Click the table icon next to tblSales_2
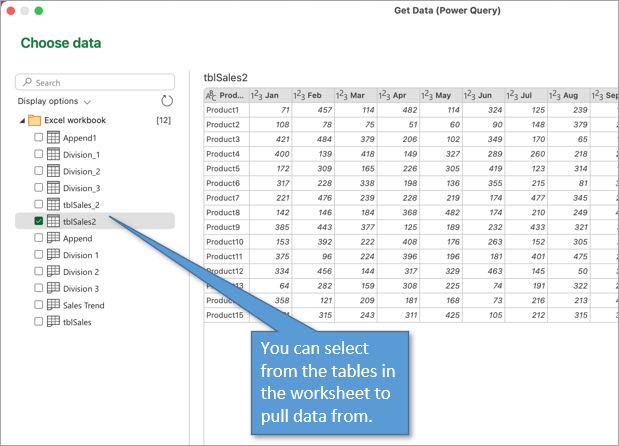This screenshot has height=446, width=619. 54,204
